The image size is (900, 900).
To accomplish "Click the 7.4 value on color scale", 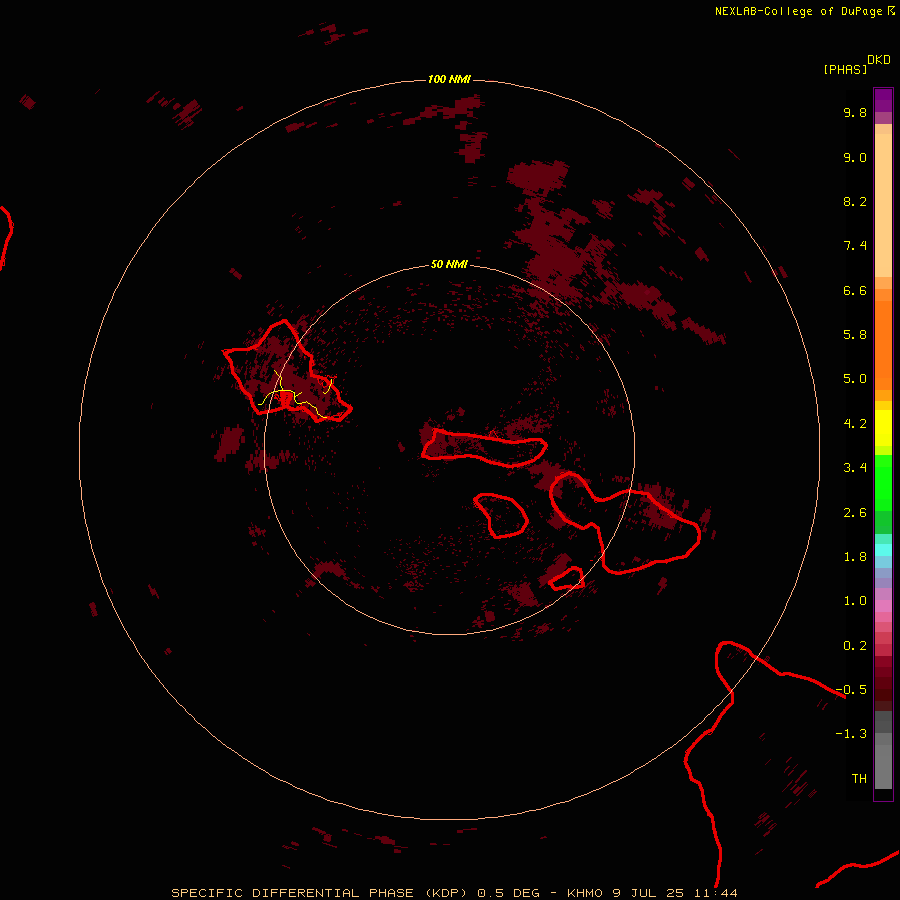I will (x=855, y=246).
